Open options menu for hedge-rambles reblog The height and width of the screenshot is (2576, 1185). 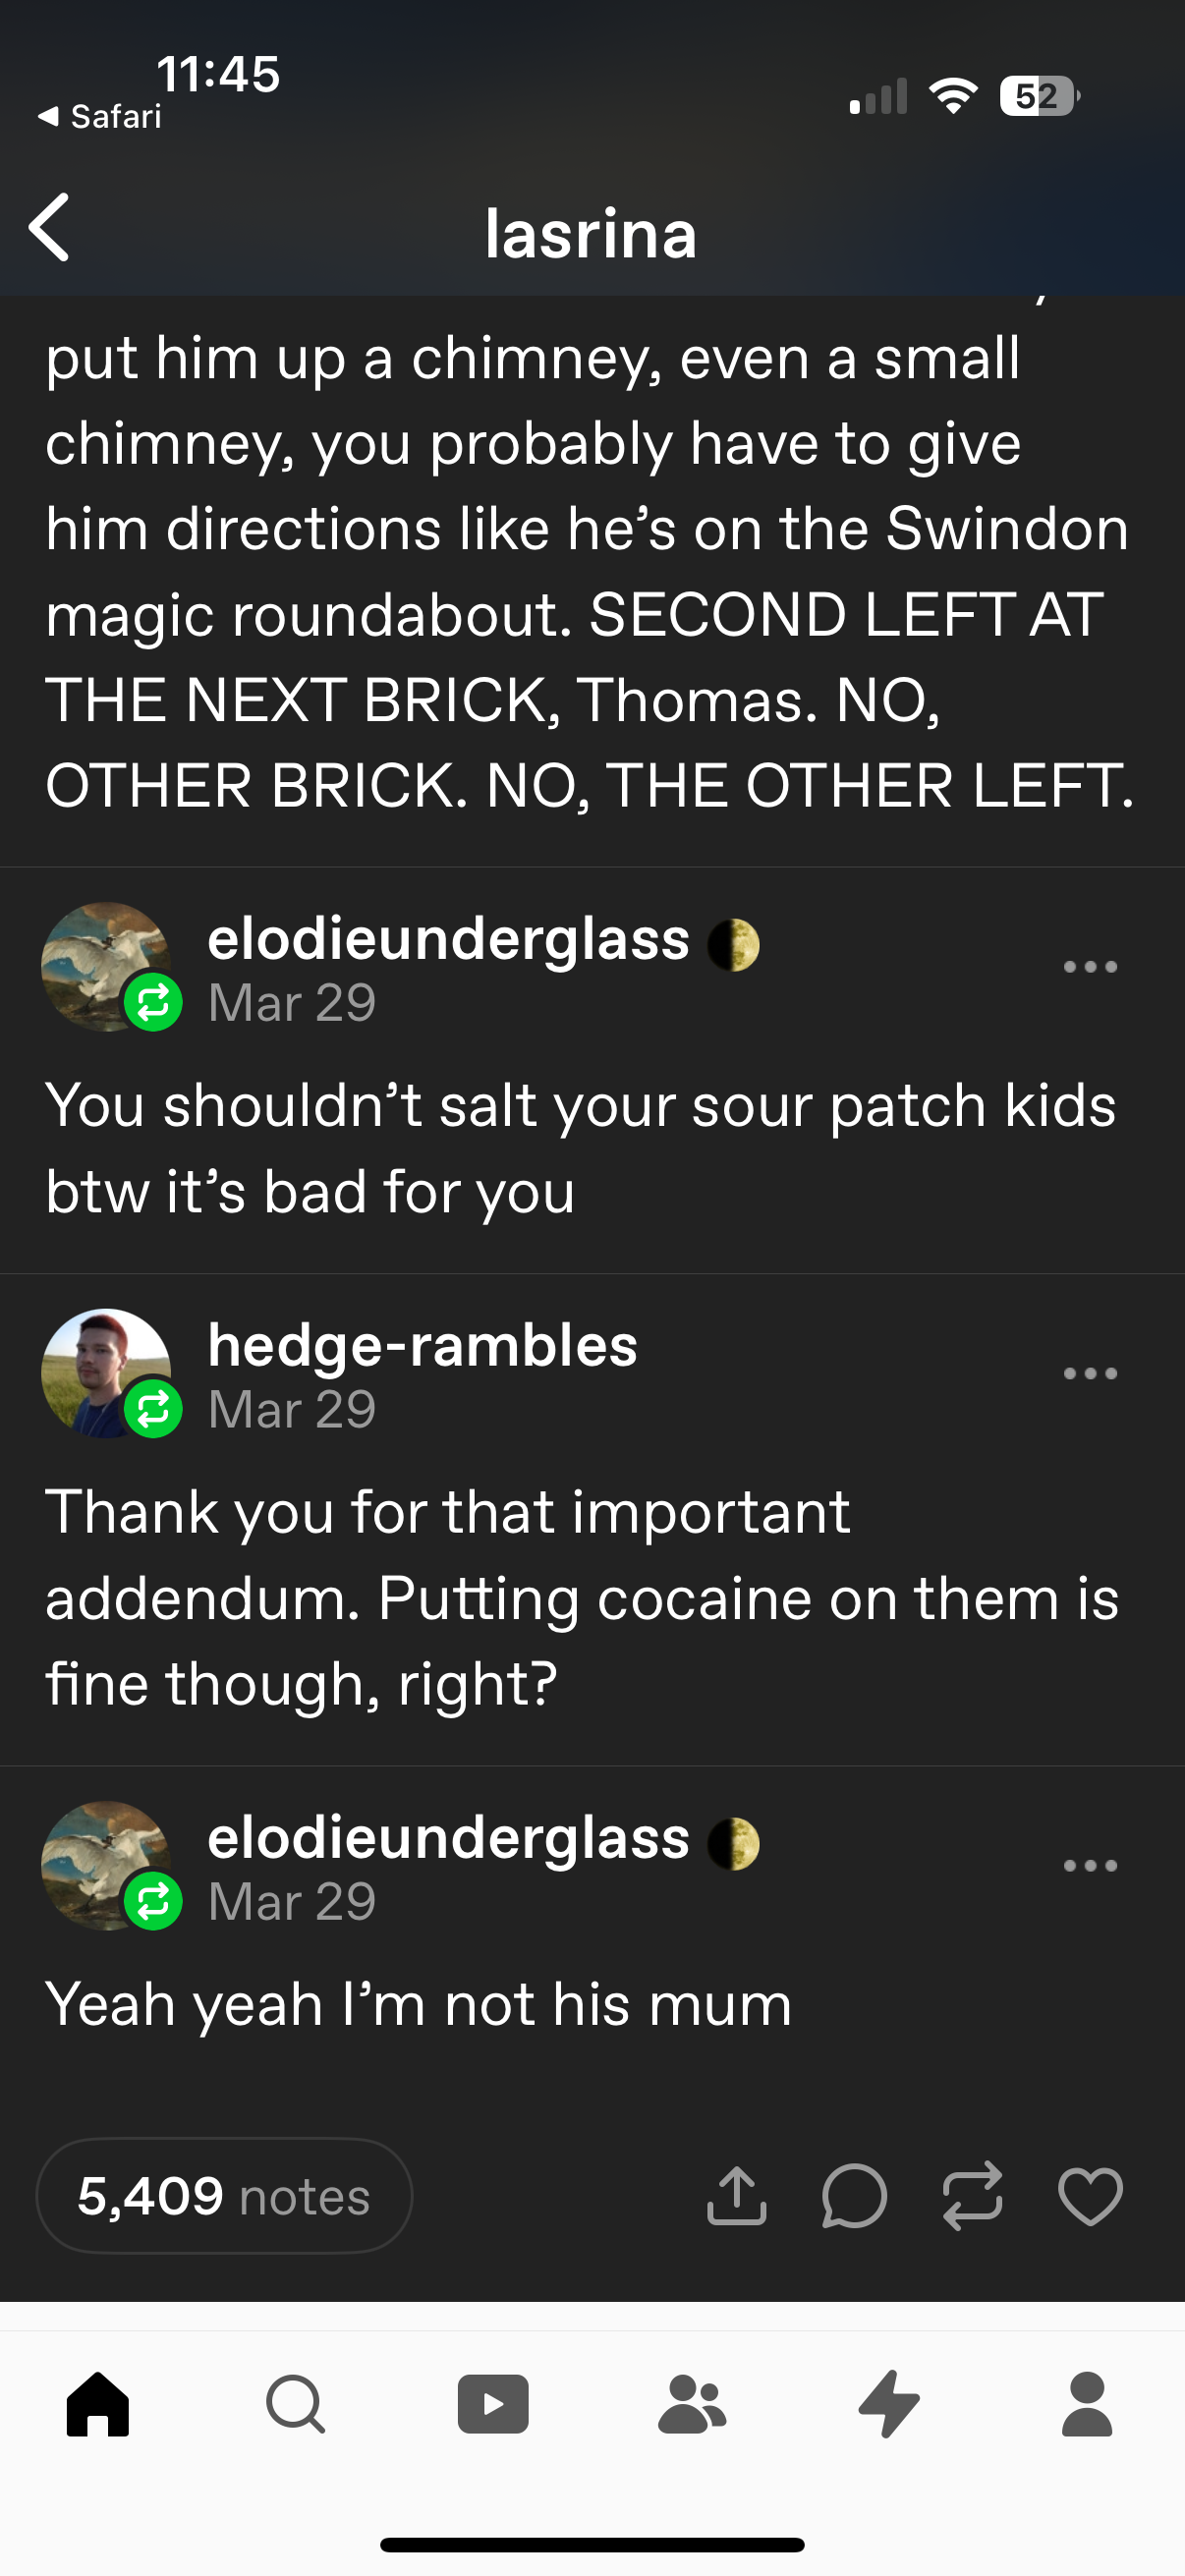pyautogui.click(x=1090, y=1374)
